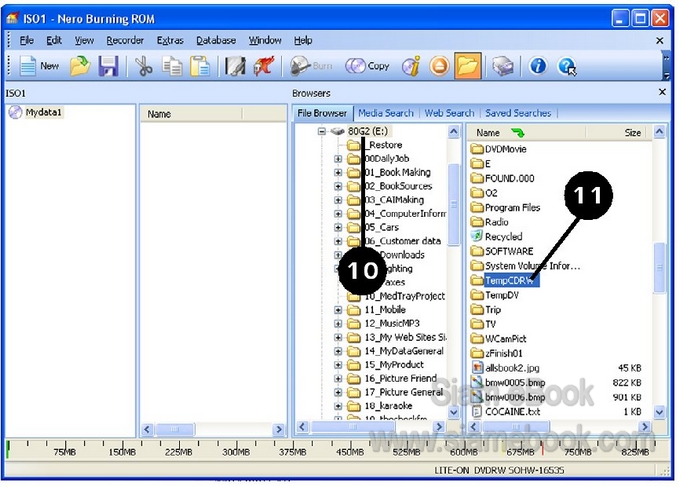This screenshot has width=680, height=487.
Task: Expand the 15_MyProduct folder
Action: pyautogui.click(x=337, y=365)
